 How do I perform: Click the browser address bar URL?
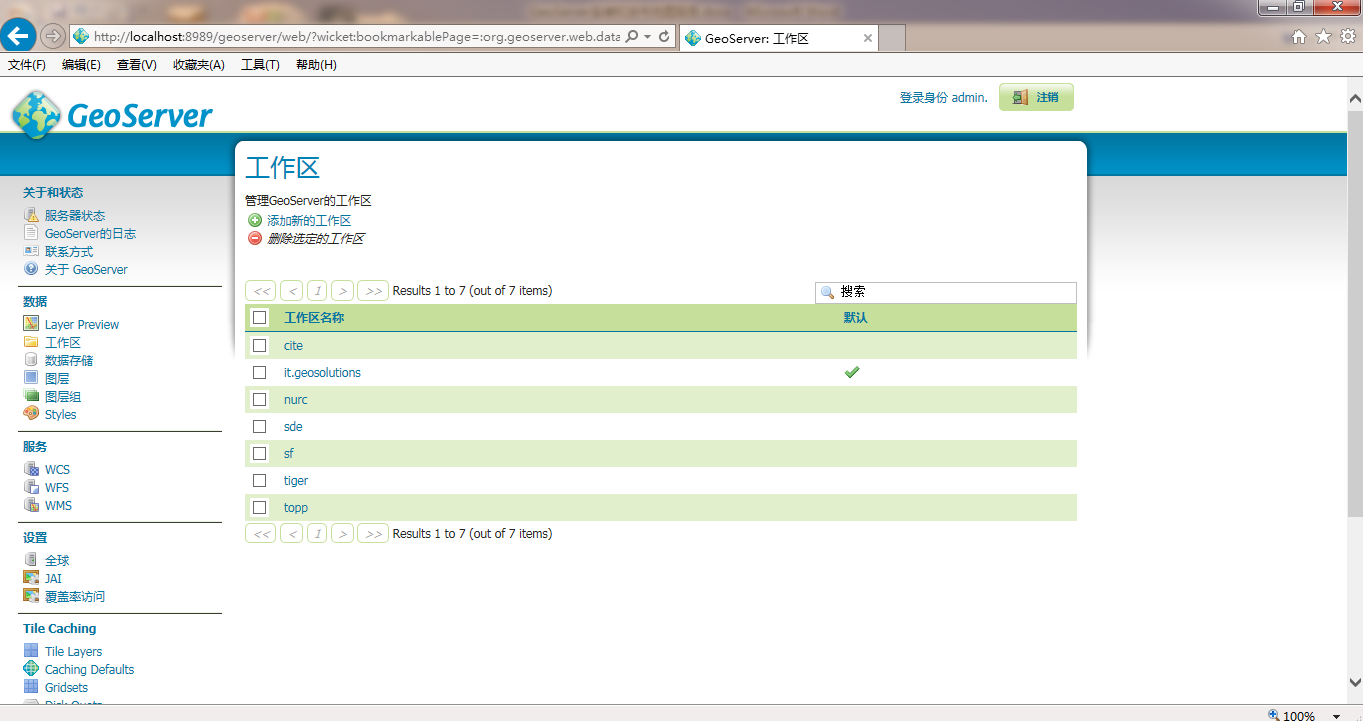pyautogui.click(x=356, y=37)
